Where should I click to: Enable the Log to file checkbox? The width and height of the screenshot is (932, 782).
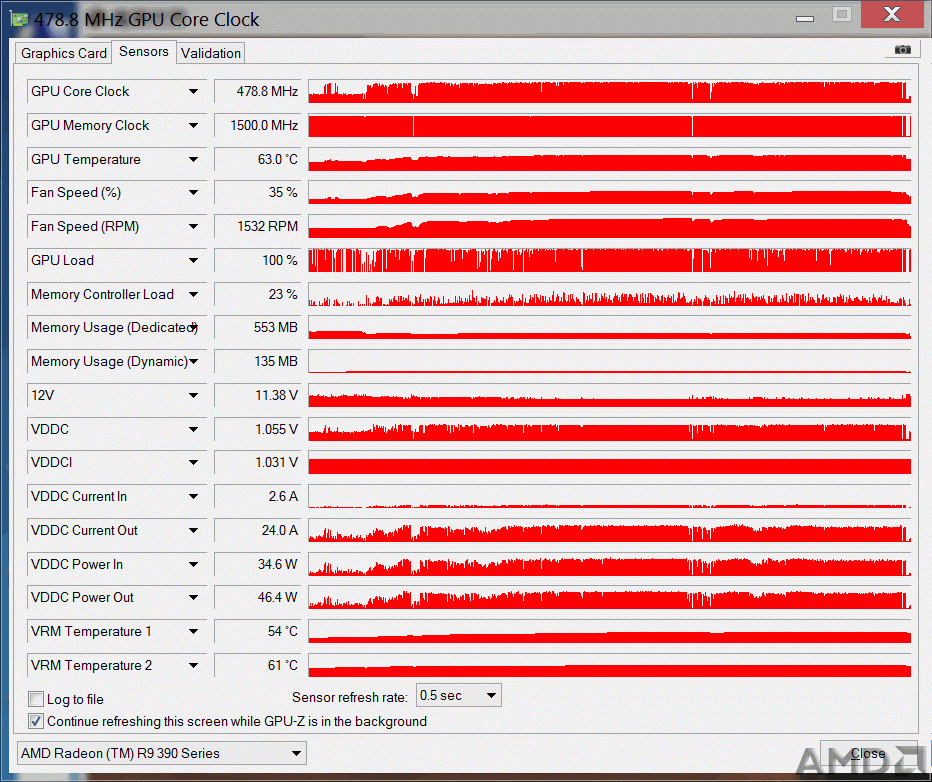click(x=36, y=699)
